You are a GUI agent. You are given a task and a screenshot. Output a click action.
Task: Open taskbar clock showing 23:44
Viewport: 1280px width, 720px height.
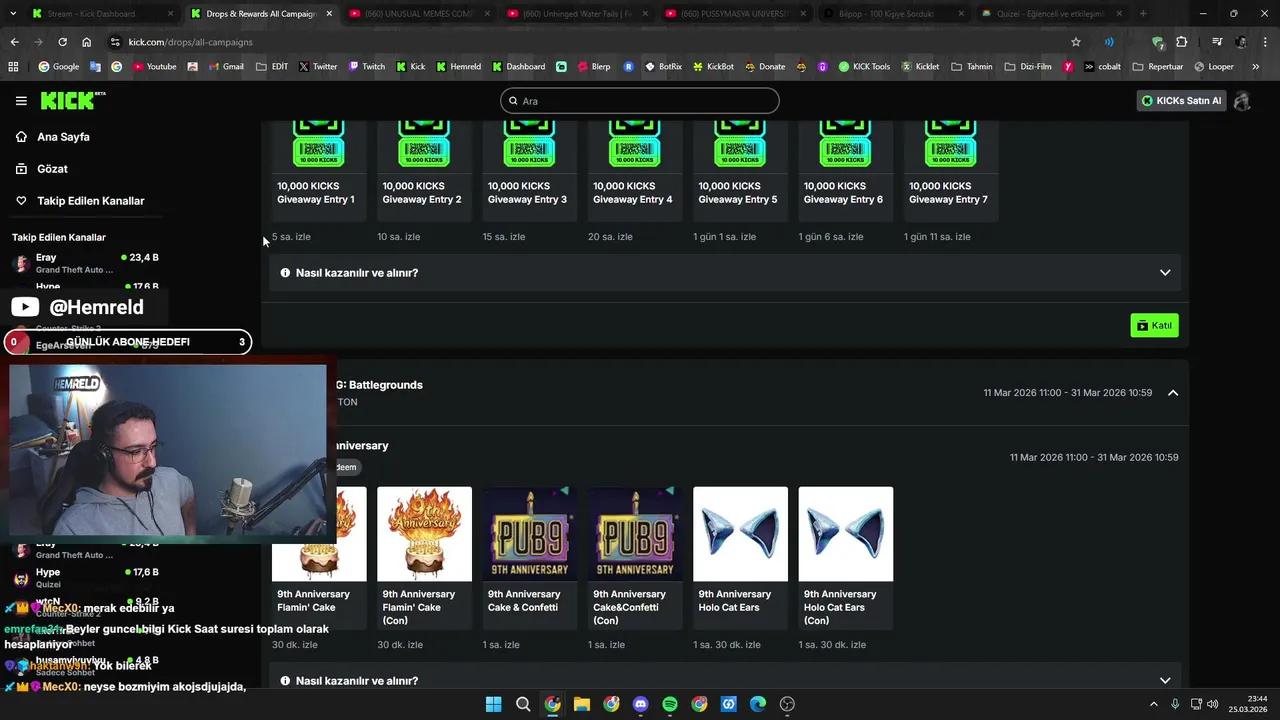tap(1249, 704)
